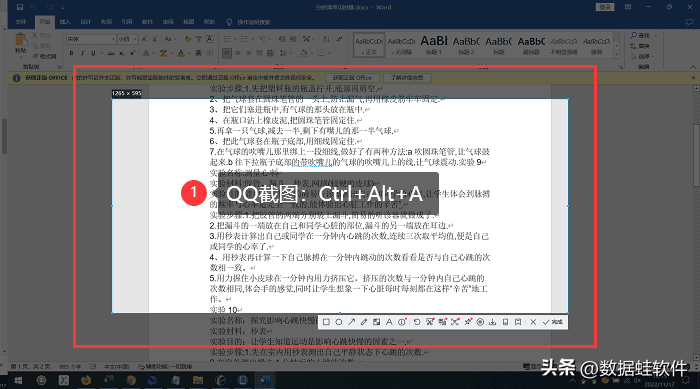Image resolution: width=700 pixels, height=389 pixels.
Task: Click the undo arrow in screenshot toolbar
Action: pos(417,322)
